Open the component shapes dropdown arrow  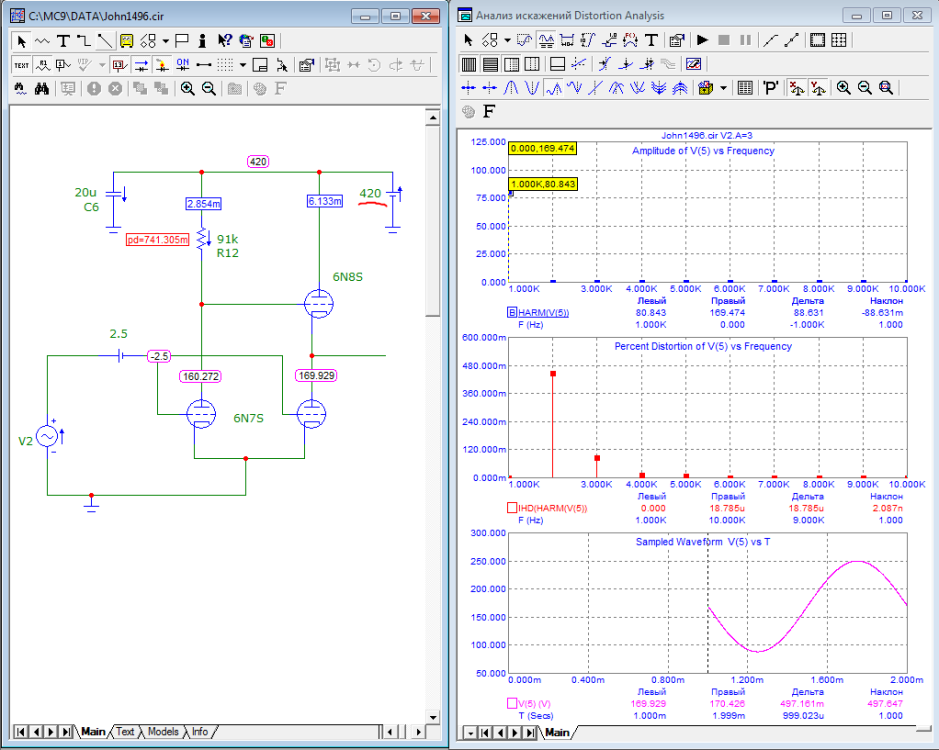click(x=165, y=41)
